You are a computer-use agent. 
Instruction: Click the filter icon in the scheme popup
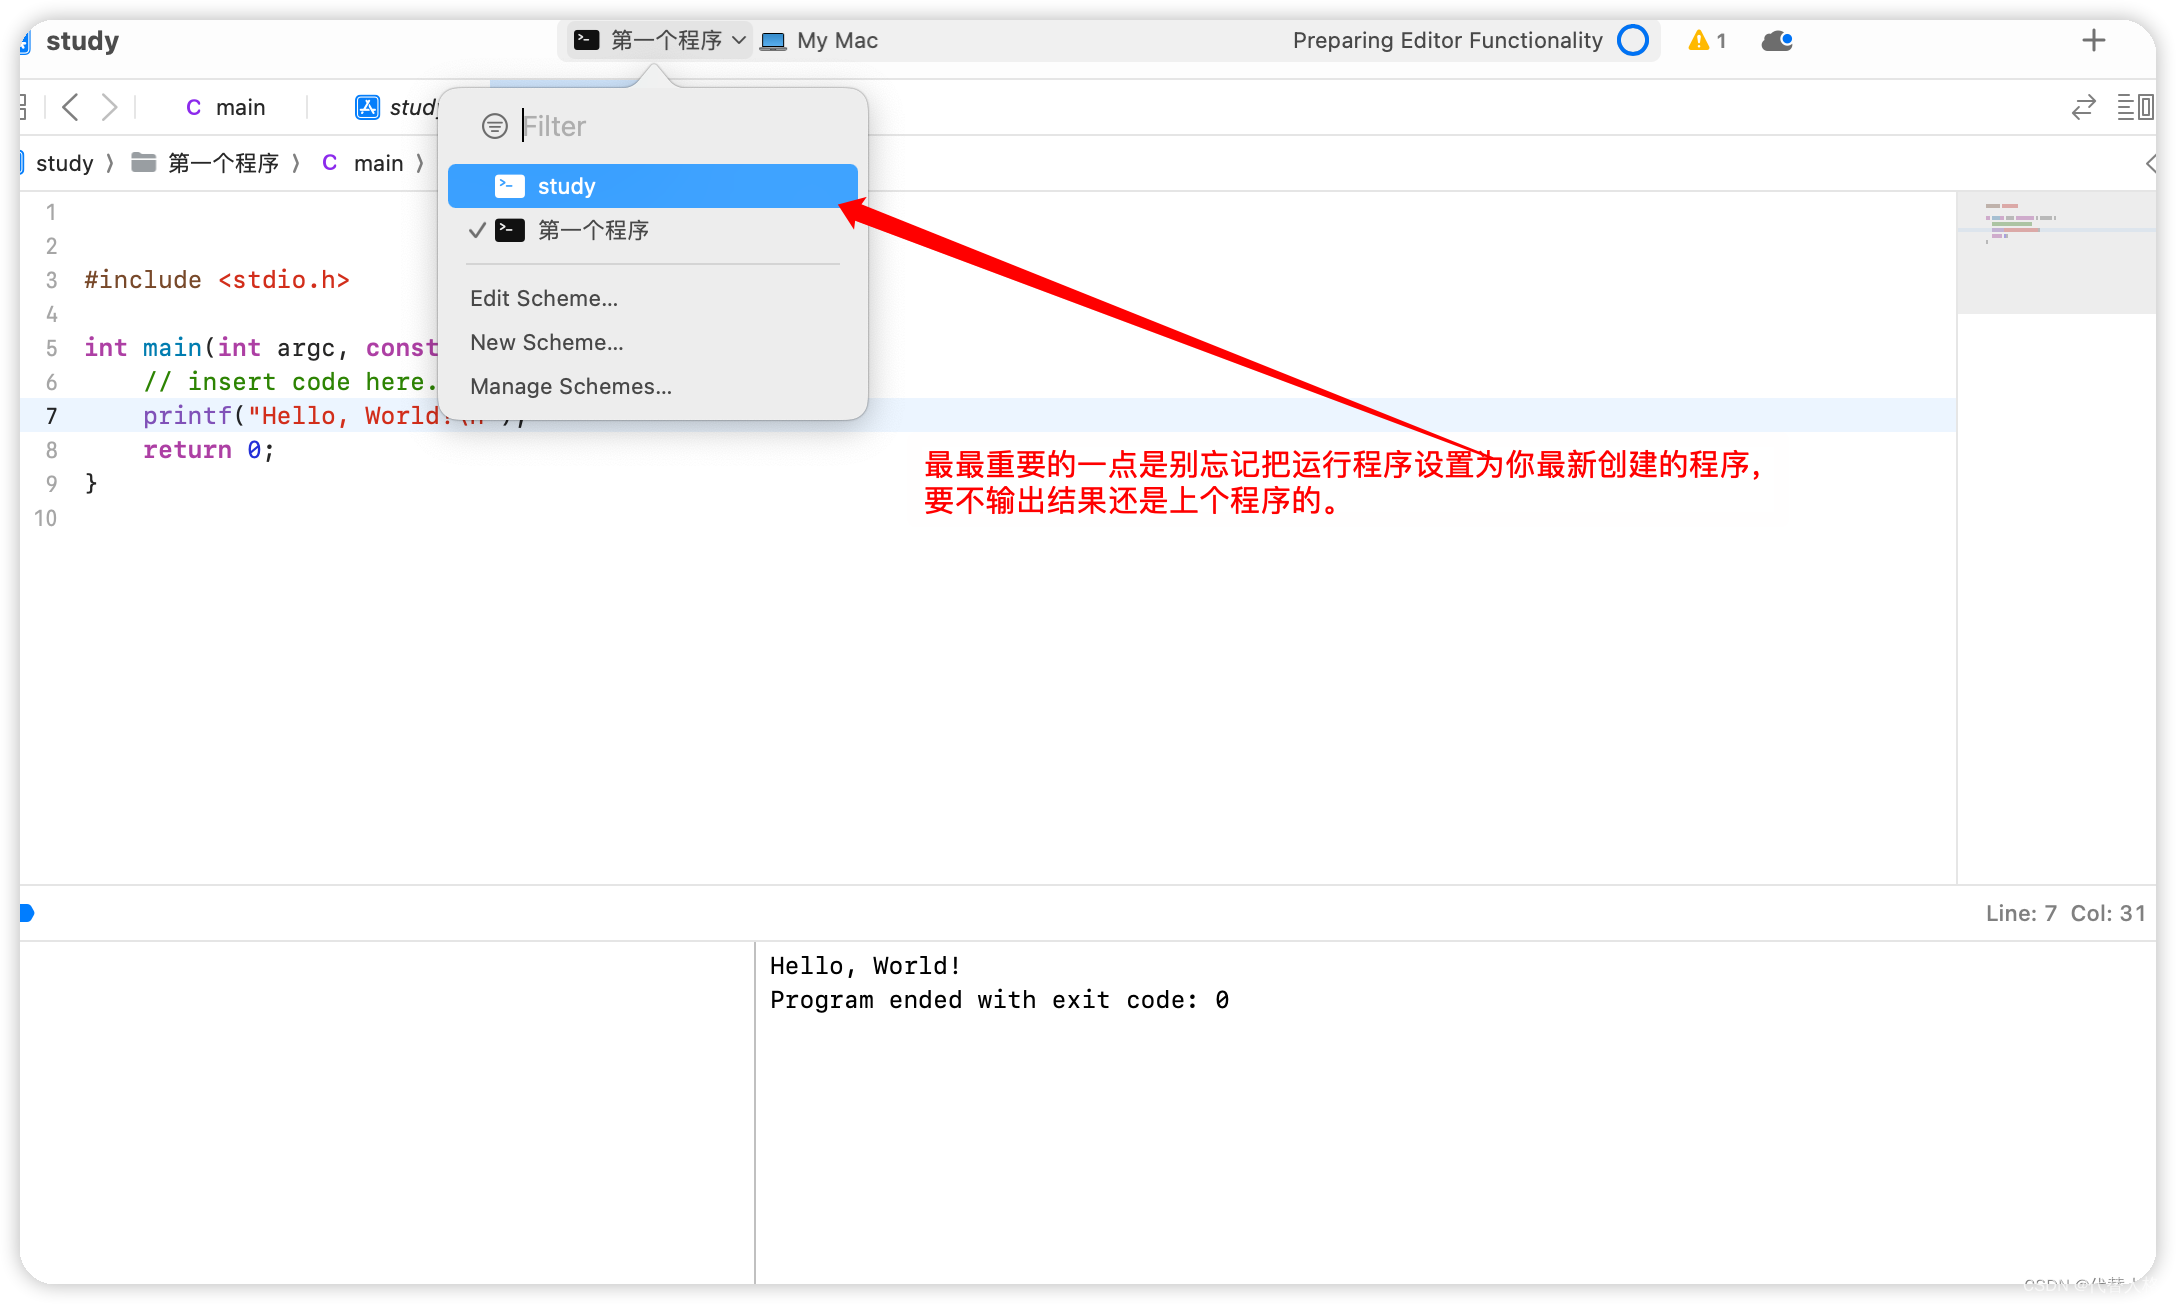[495, 125]
